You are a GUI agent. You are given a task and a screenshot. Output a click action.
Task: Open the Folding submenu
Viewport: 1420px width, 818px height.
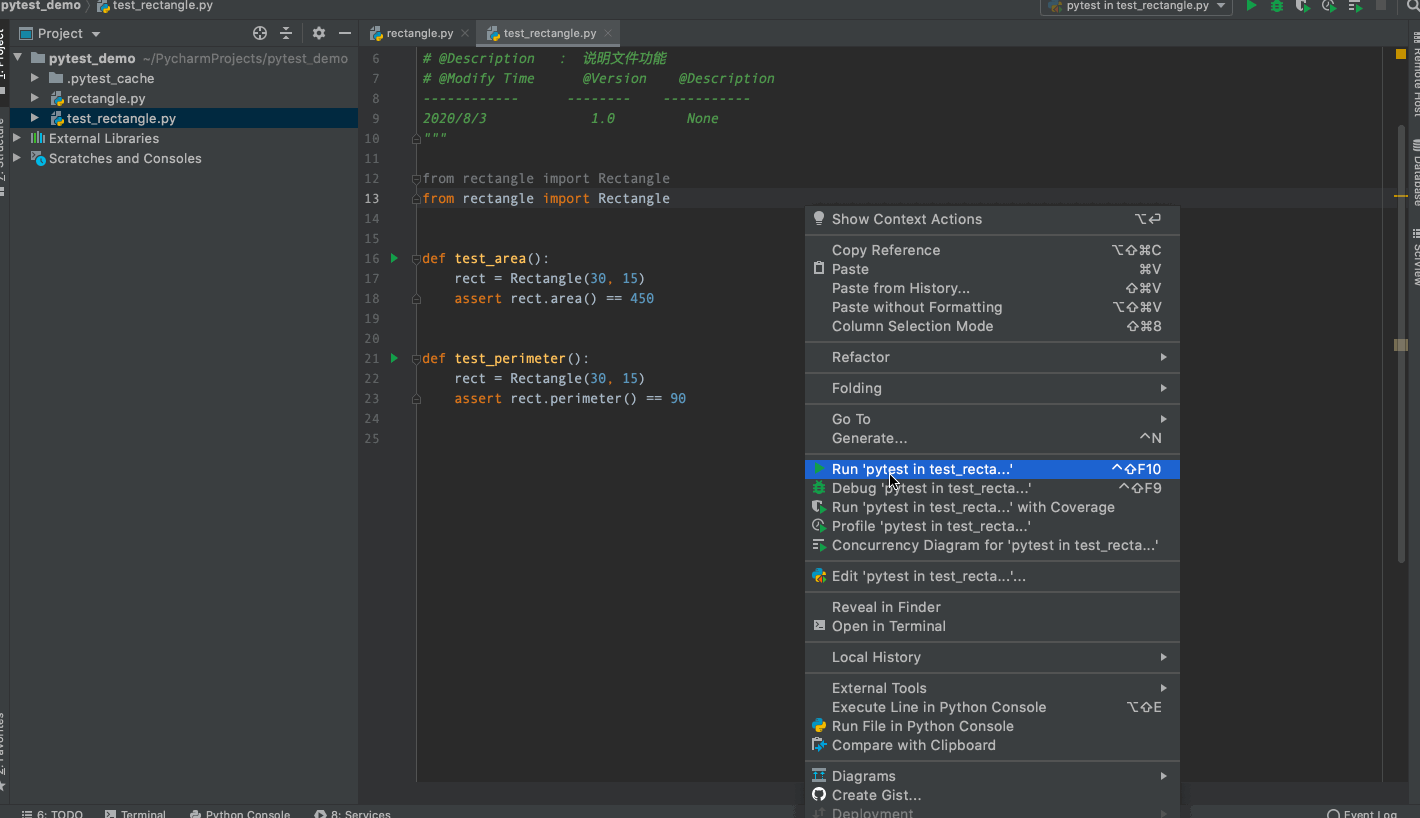point(992,388)
